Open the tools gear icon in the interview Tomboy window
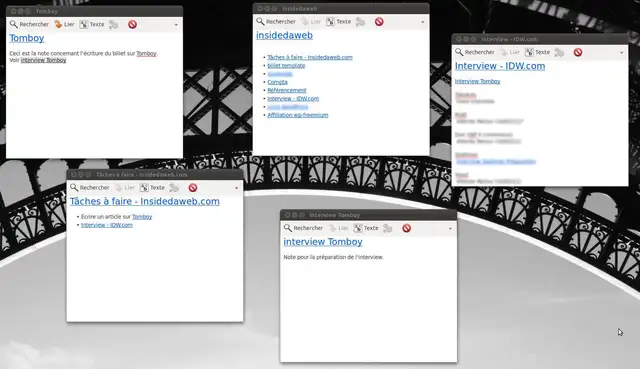 [x=388, y=228]
